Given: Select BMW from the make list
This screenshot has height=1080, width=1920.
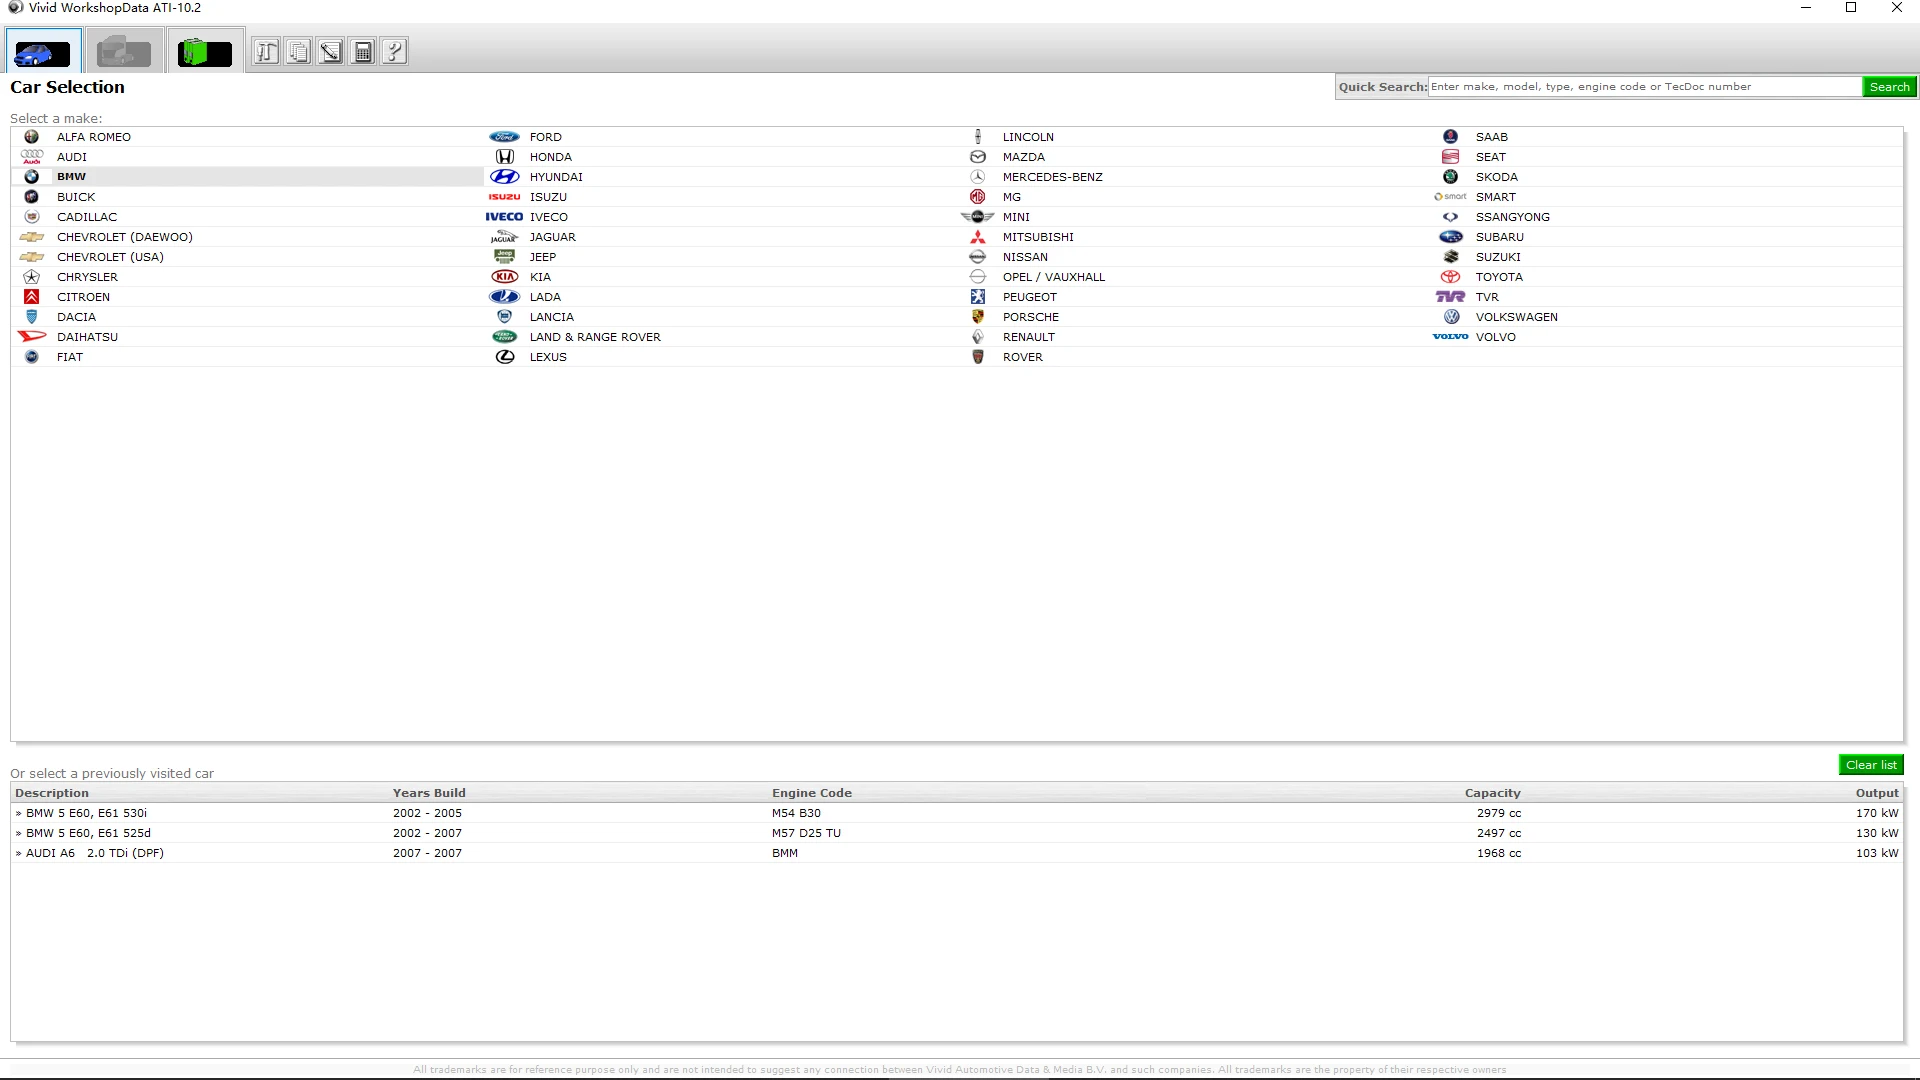Looking at the screenshot, I should pos(71,177).
